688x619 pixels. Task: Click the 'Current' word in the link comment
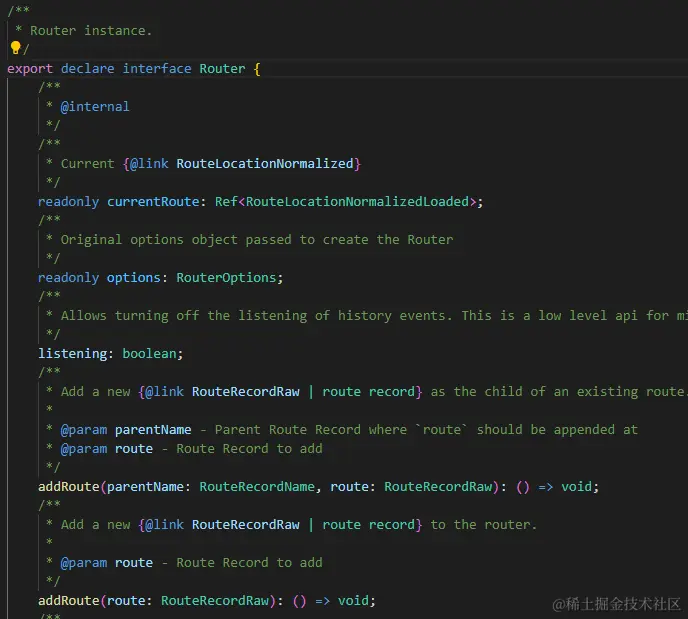tap(87, 164)
